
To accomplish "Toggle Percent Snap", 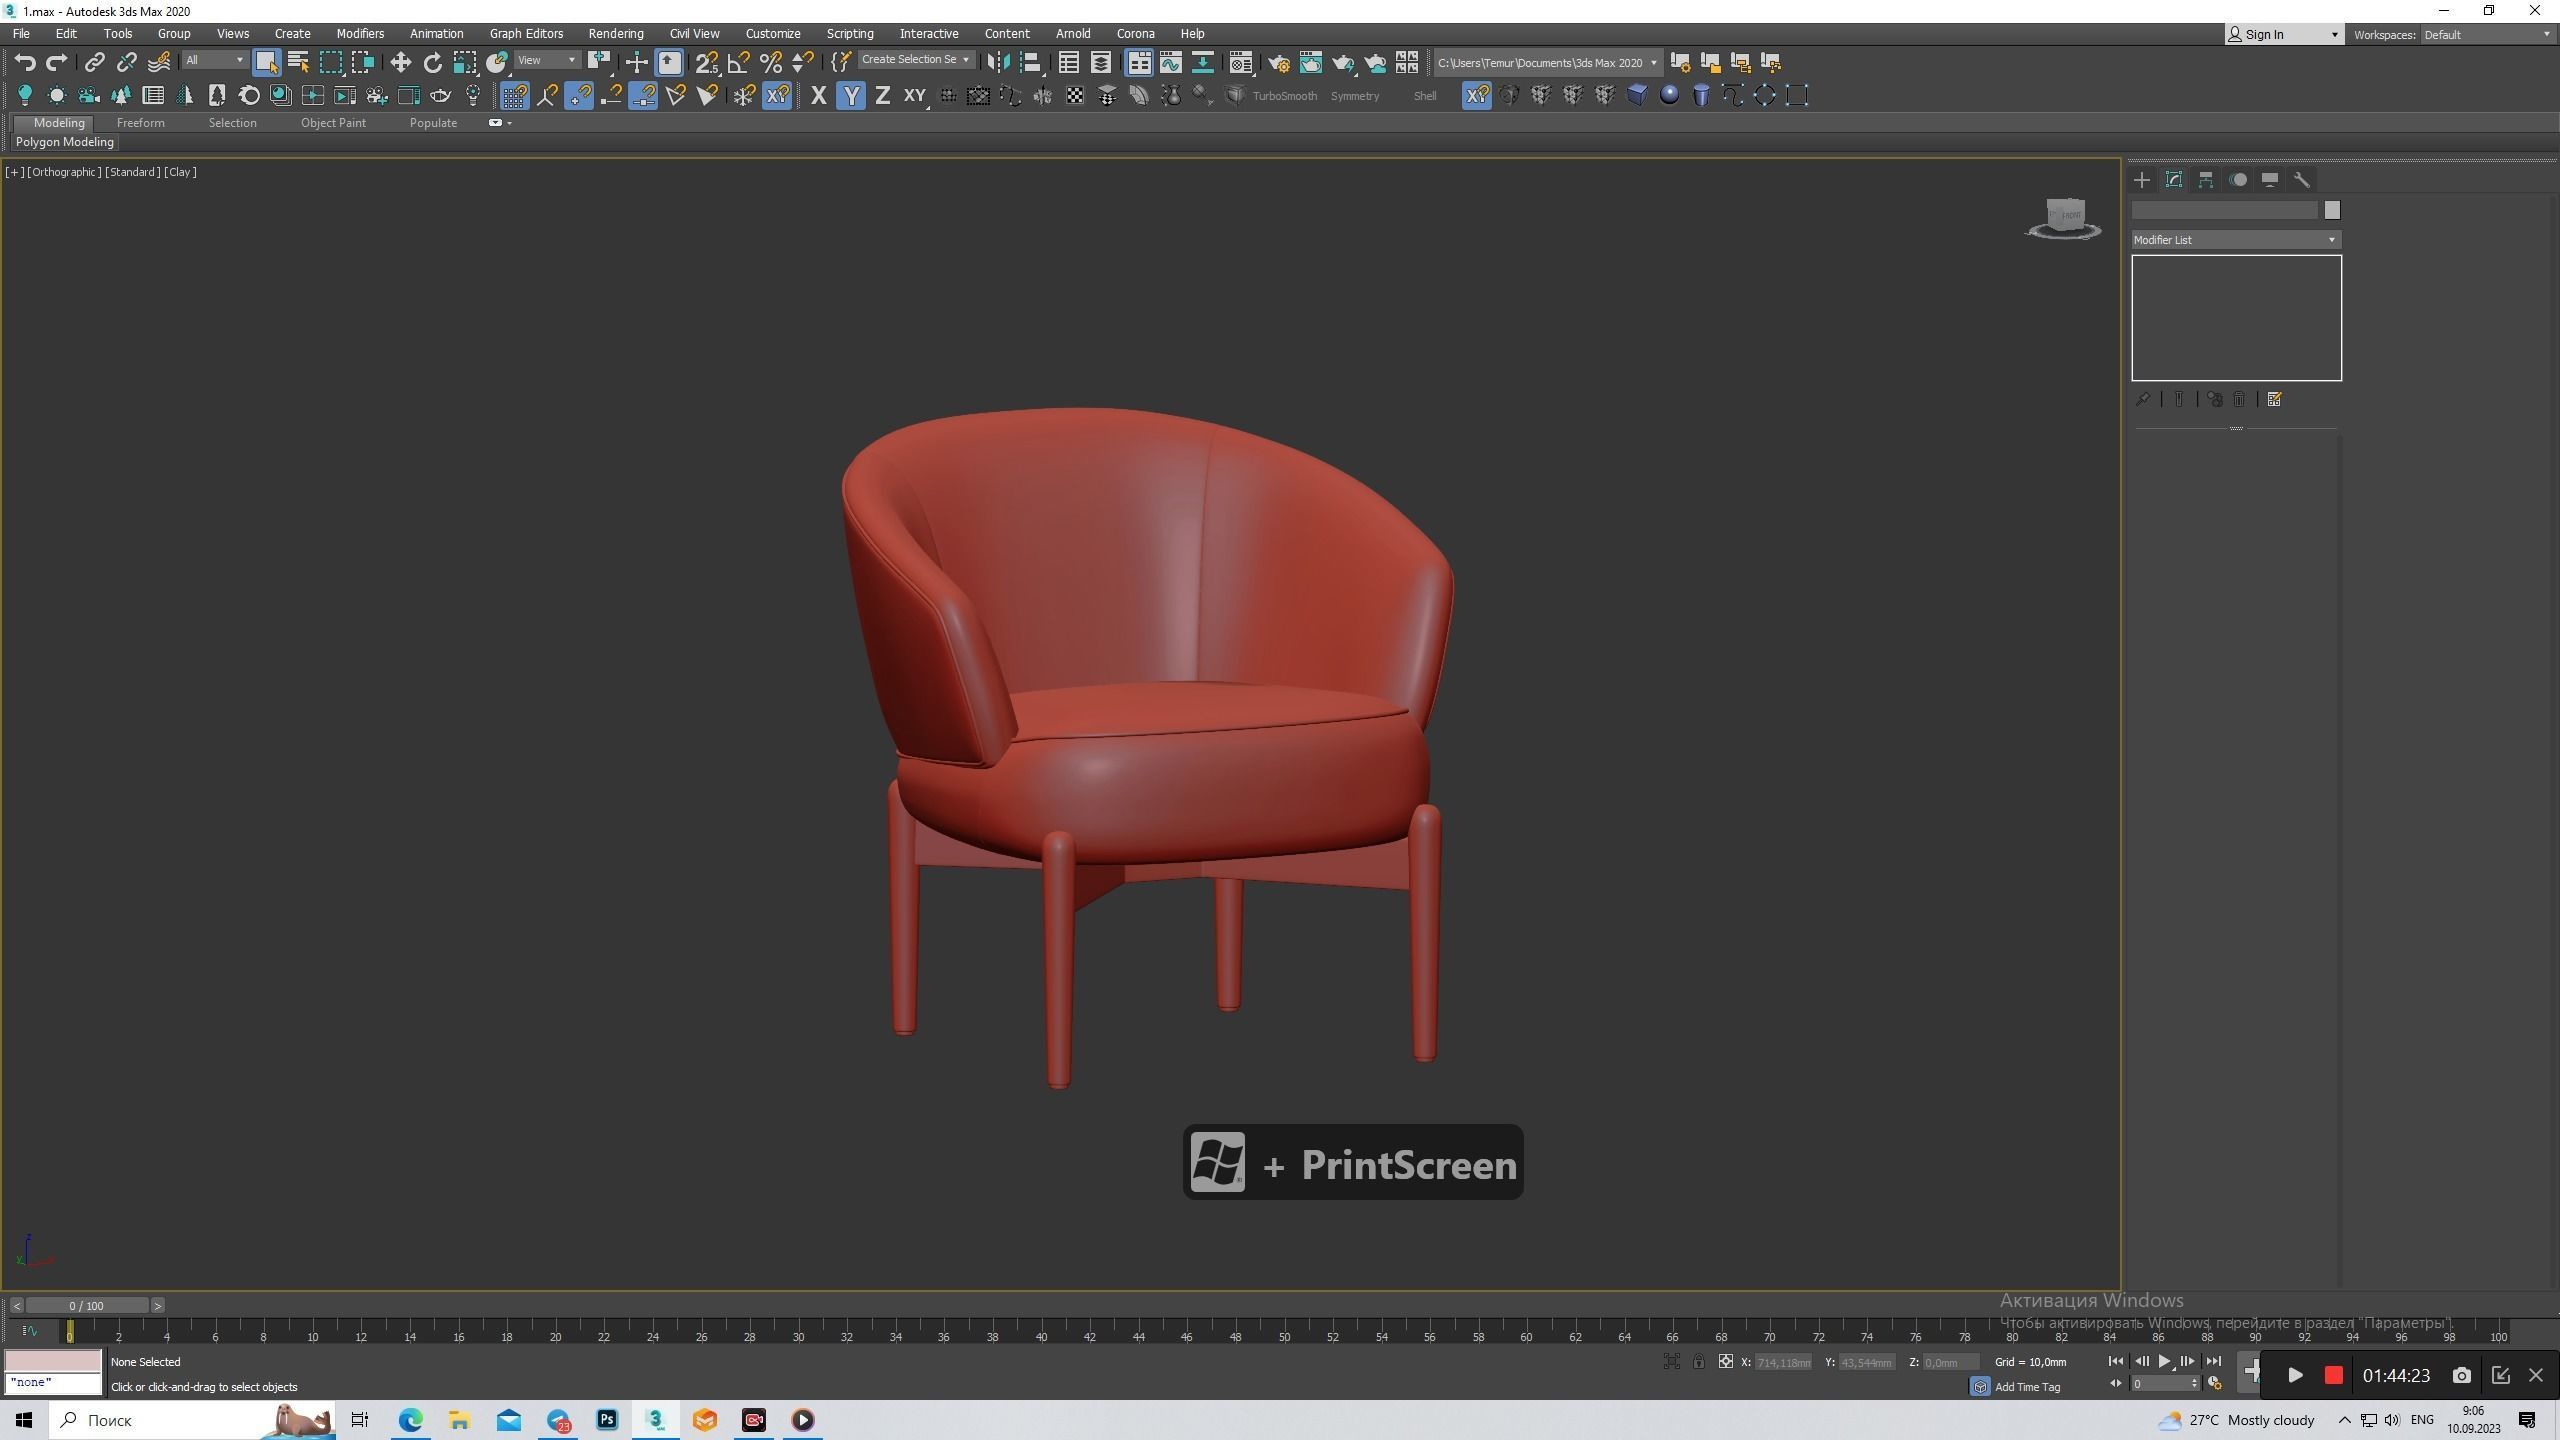I will click(x=771, y=62).
